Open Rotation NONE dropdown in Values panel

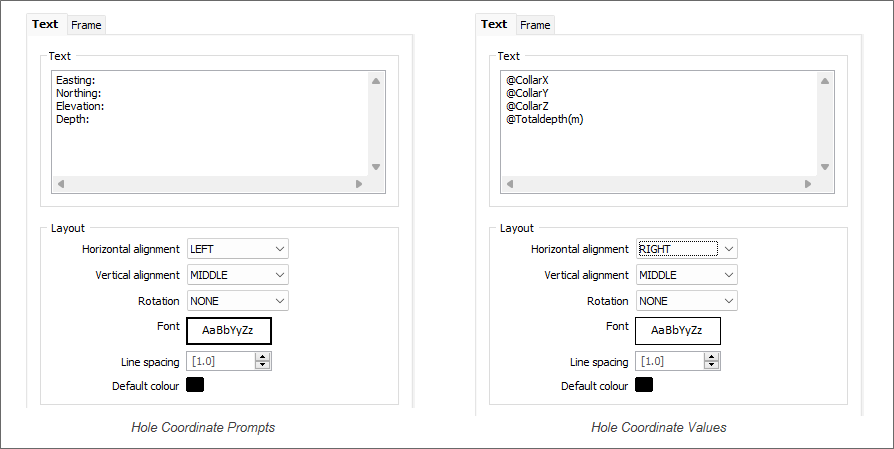tap(686, 301)
